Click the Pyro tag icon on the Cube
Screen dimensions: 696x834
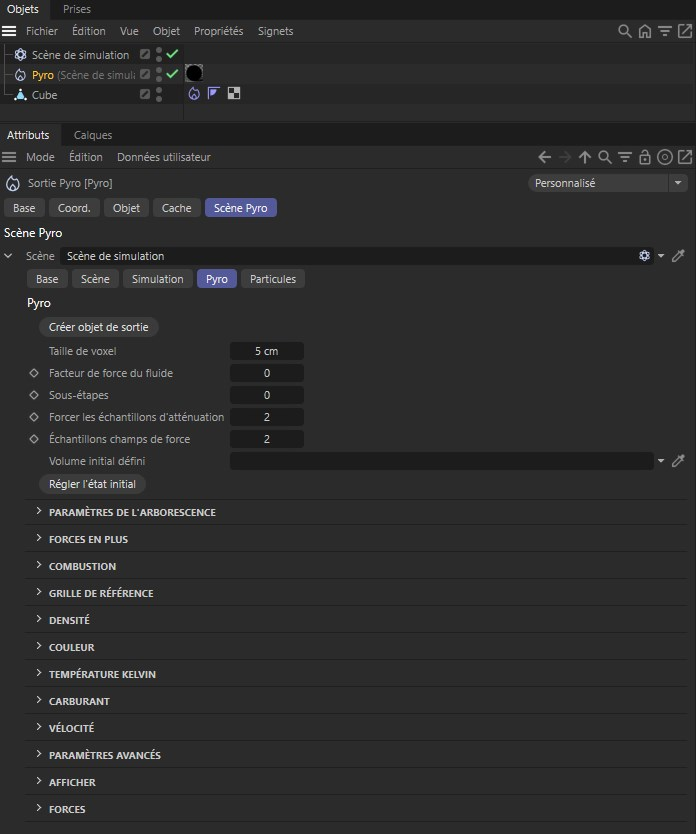pyautogui.click(x=194, y=94)
